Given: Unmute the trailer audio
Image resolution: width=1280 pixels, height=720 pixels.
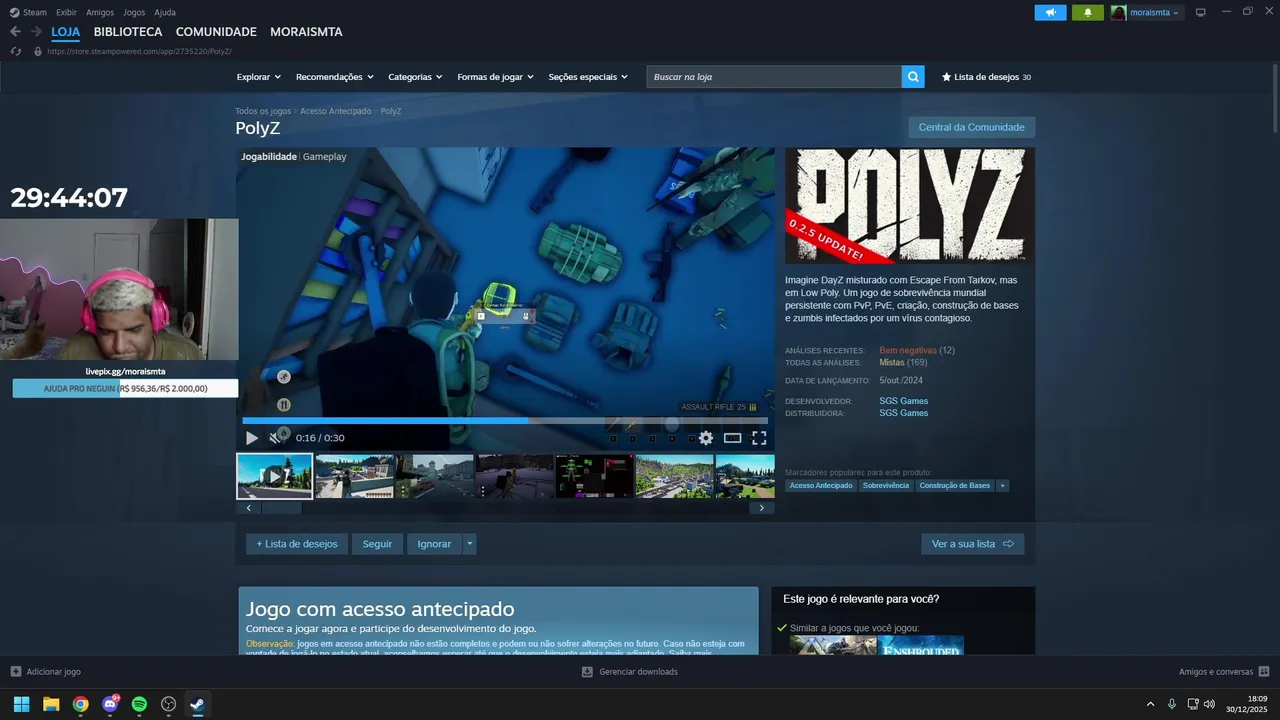Looking at the screenshot, I should coord(275,438).
